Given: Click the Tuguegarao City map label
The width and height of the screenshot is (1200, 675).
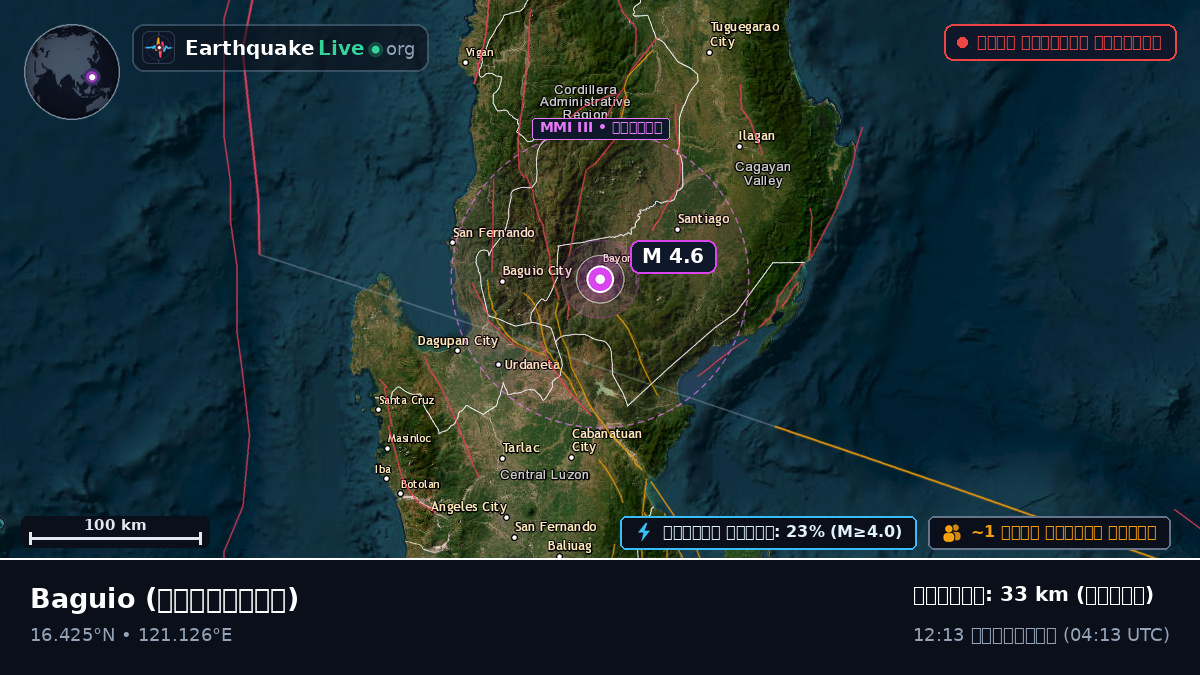Looking at the screenshot, I should (744, 34).
